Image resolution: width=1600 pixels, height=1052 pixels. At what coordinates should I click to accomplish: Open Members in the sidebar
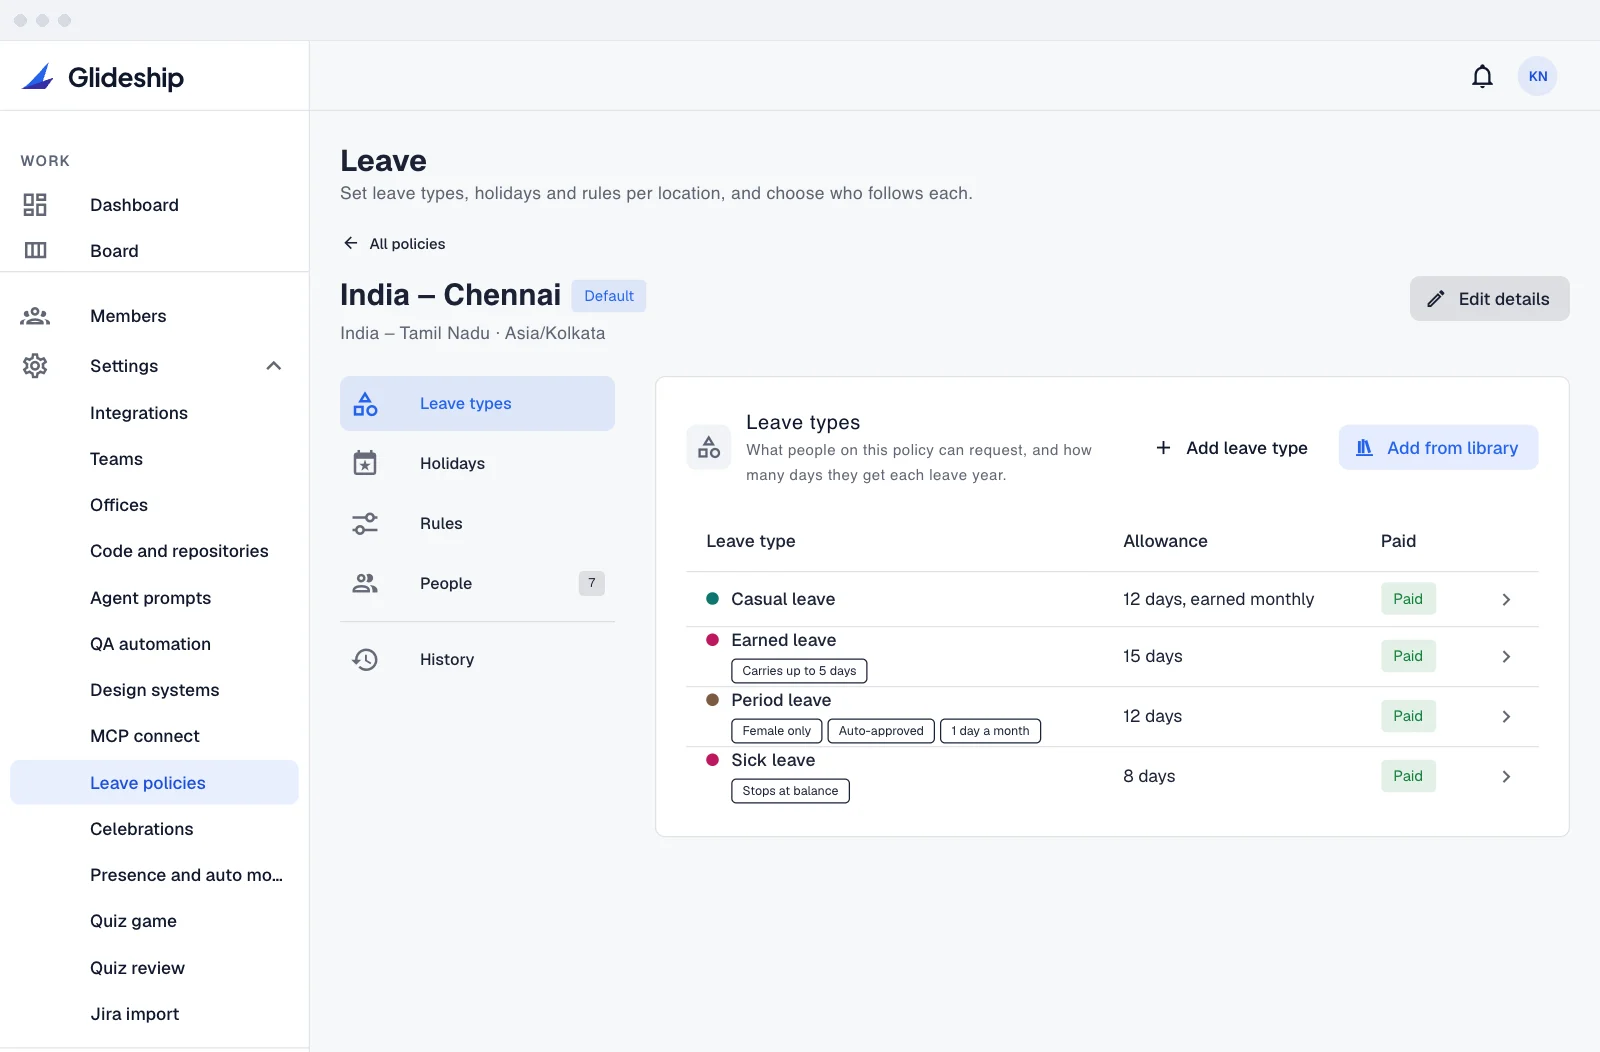154,316
